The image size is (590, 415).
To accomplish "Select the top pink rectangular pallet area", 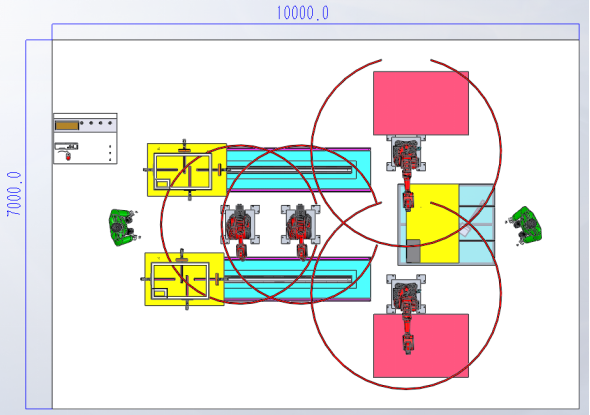I will [x=421, y=103].
